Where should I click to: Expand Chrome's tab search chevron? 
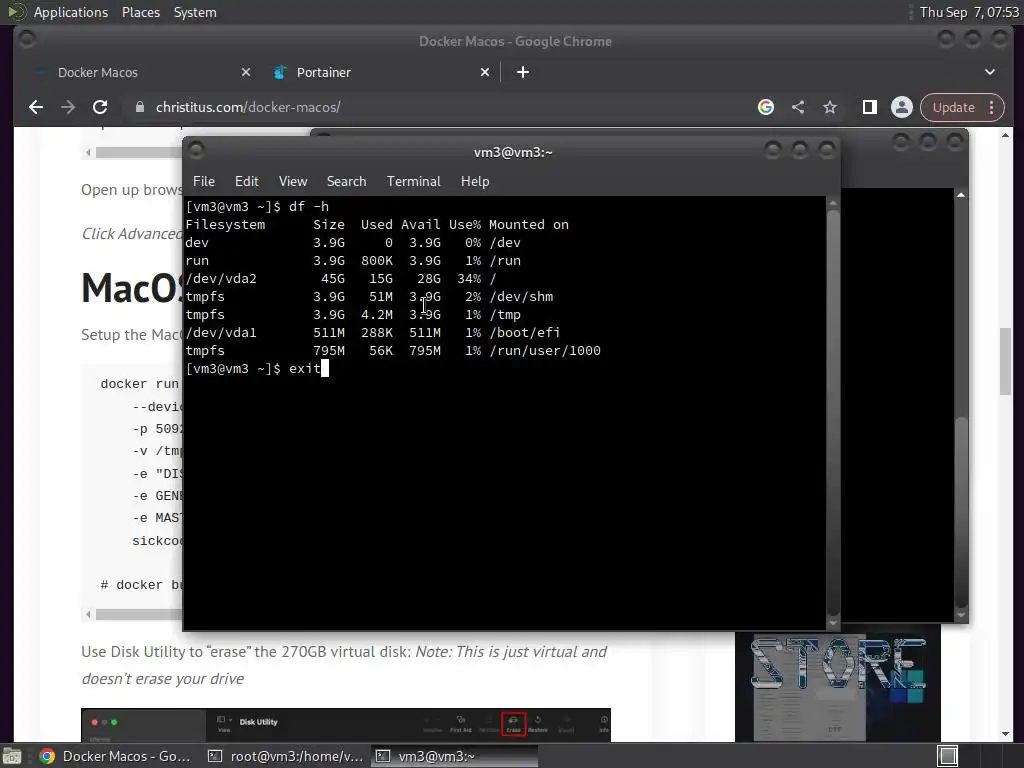point(990,72)
